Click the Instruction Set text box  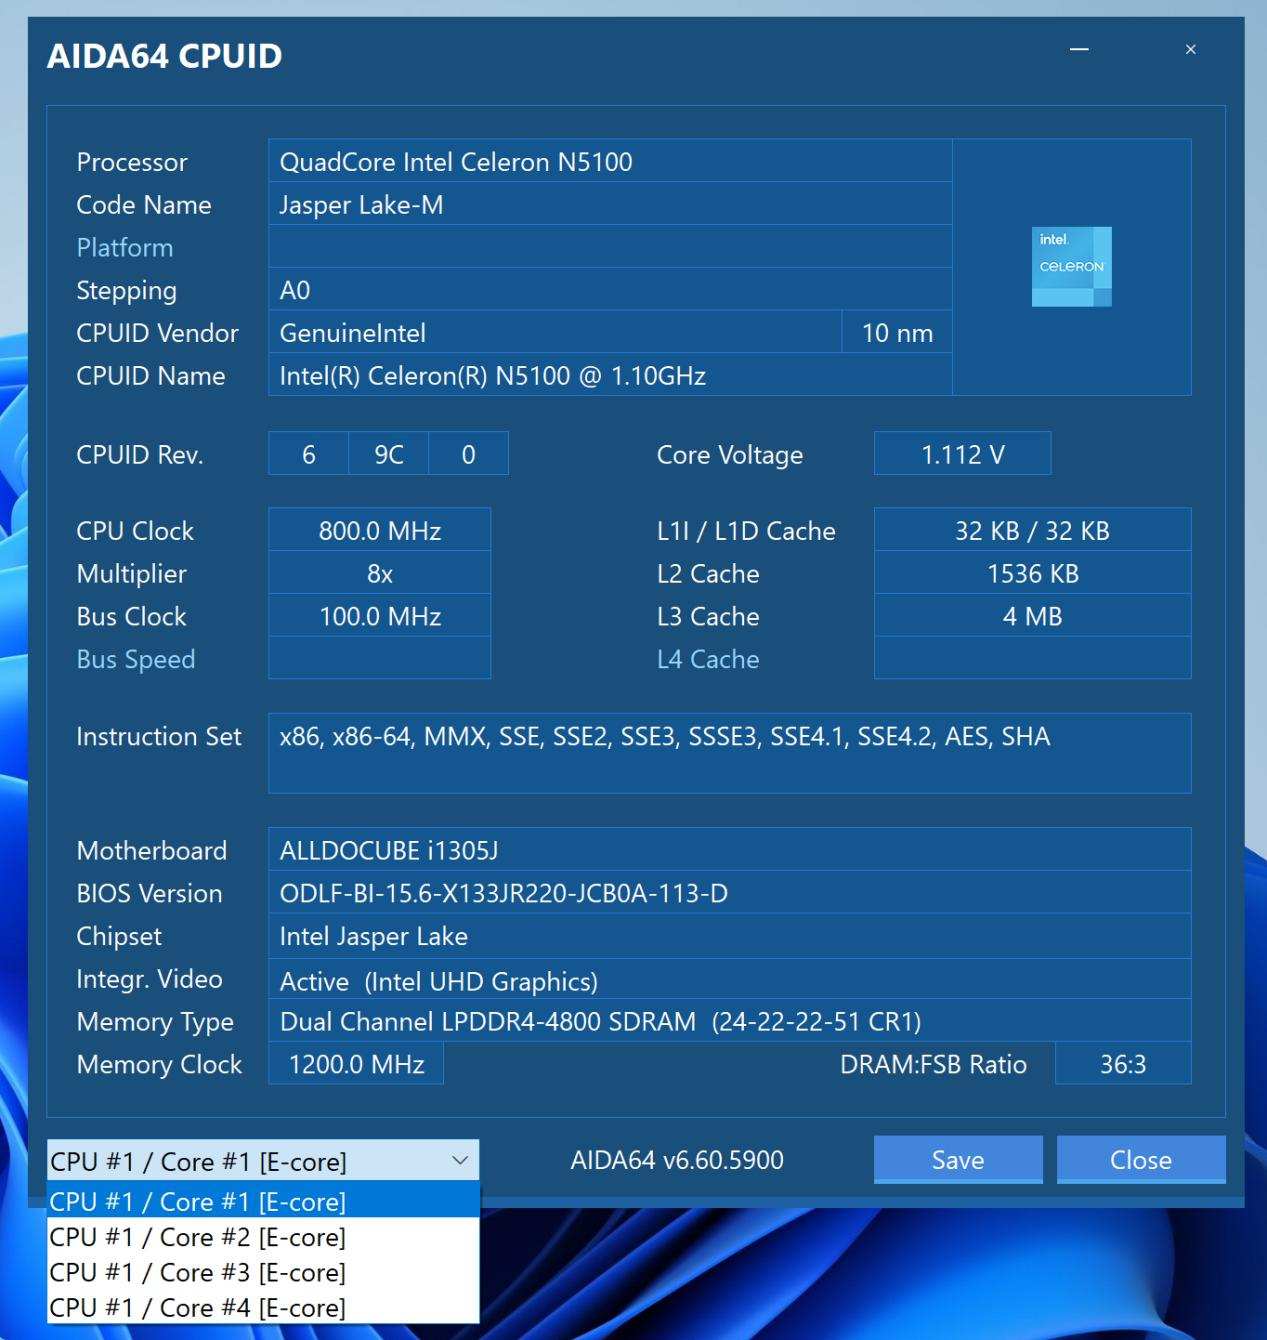[x=730, y=753]
